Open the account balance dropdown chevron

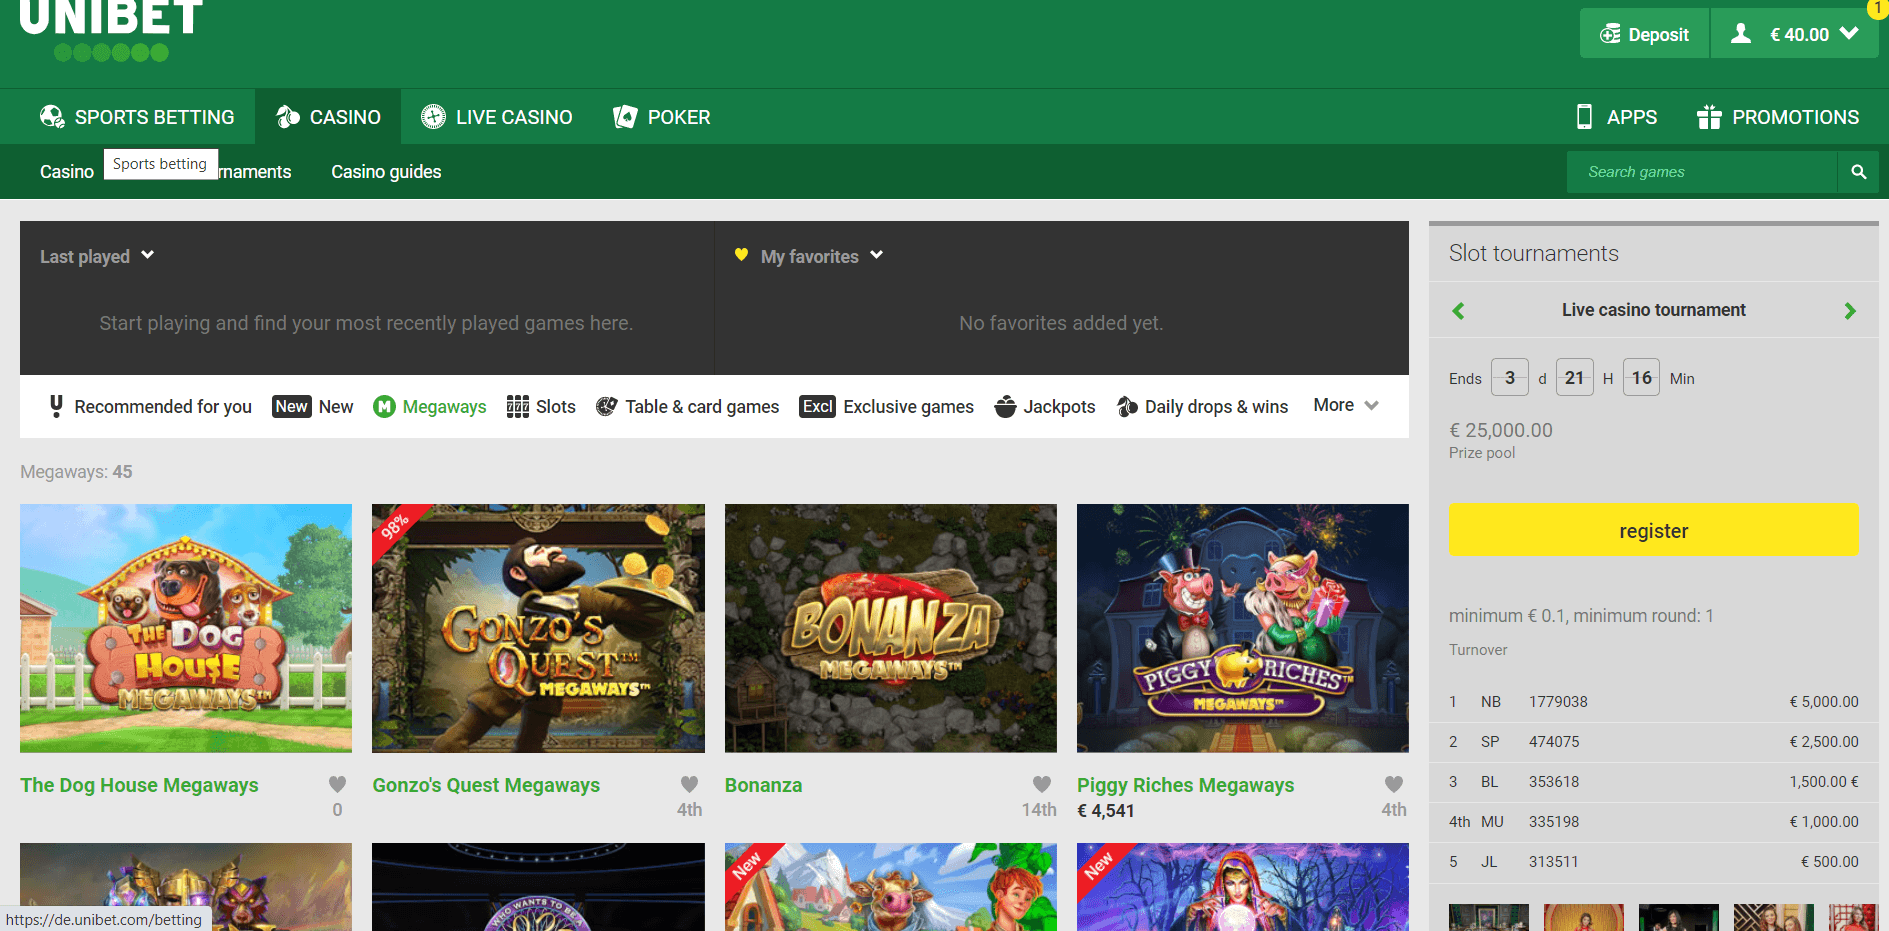click(1849, 33)
